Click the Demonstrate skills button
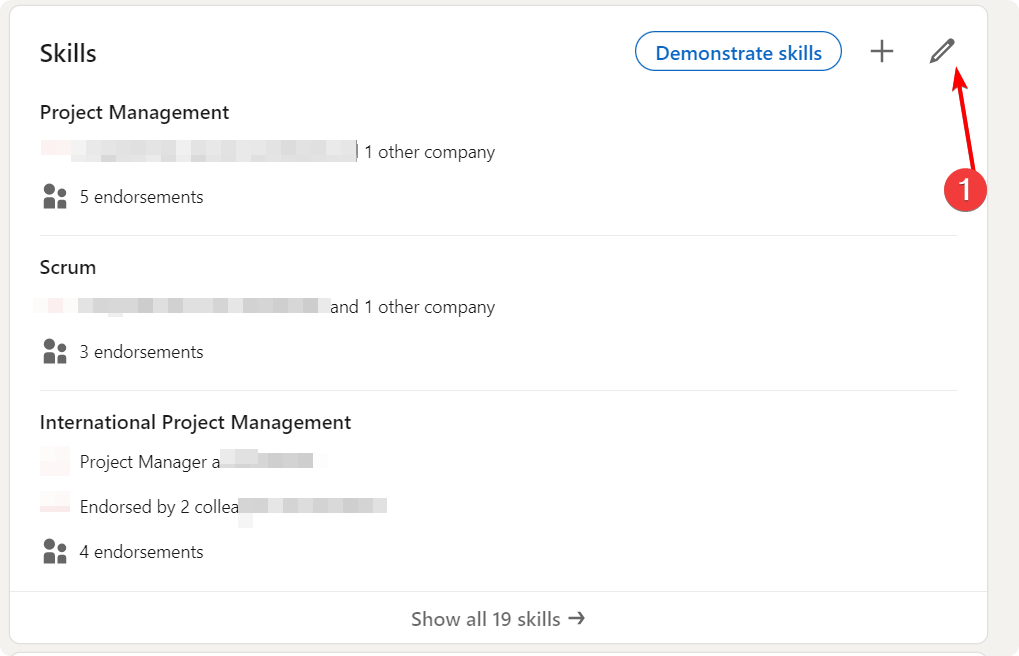The height and width of the screenshot is (656, 1019). coord(738,52)
